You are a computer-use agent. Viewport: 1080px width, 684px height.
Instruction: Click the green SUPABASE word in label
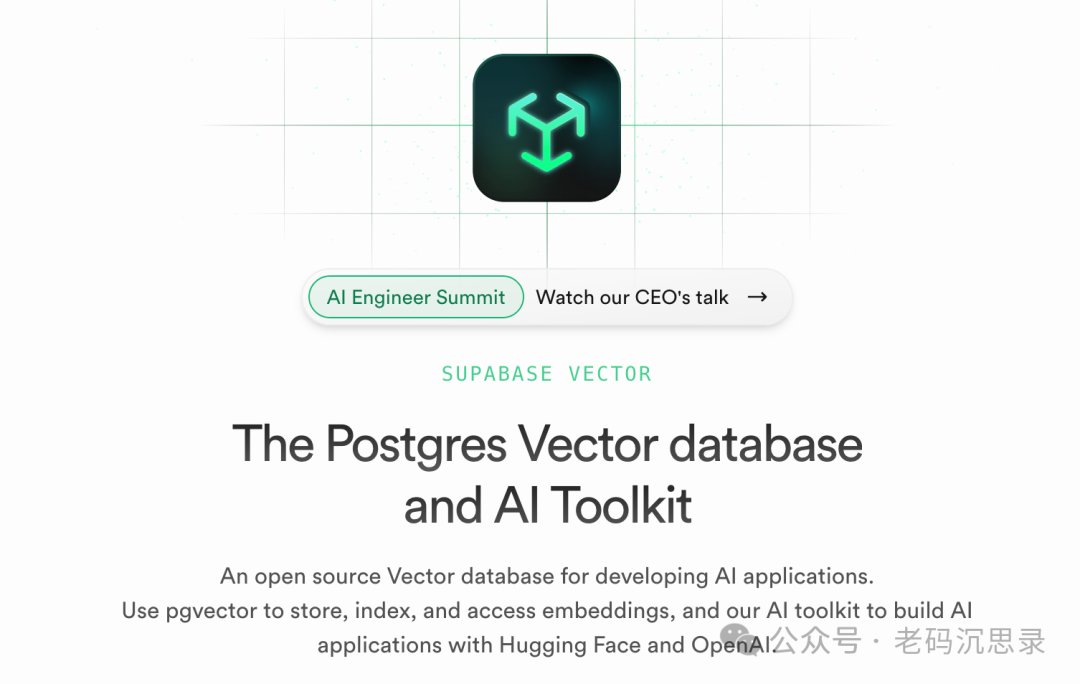pos(497,374)
